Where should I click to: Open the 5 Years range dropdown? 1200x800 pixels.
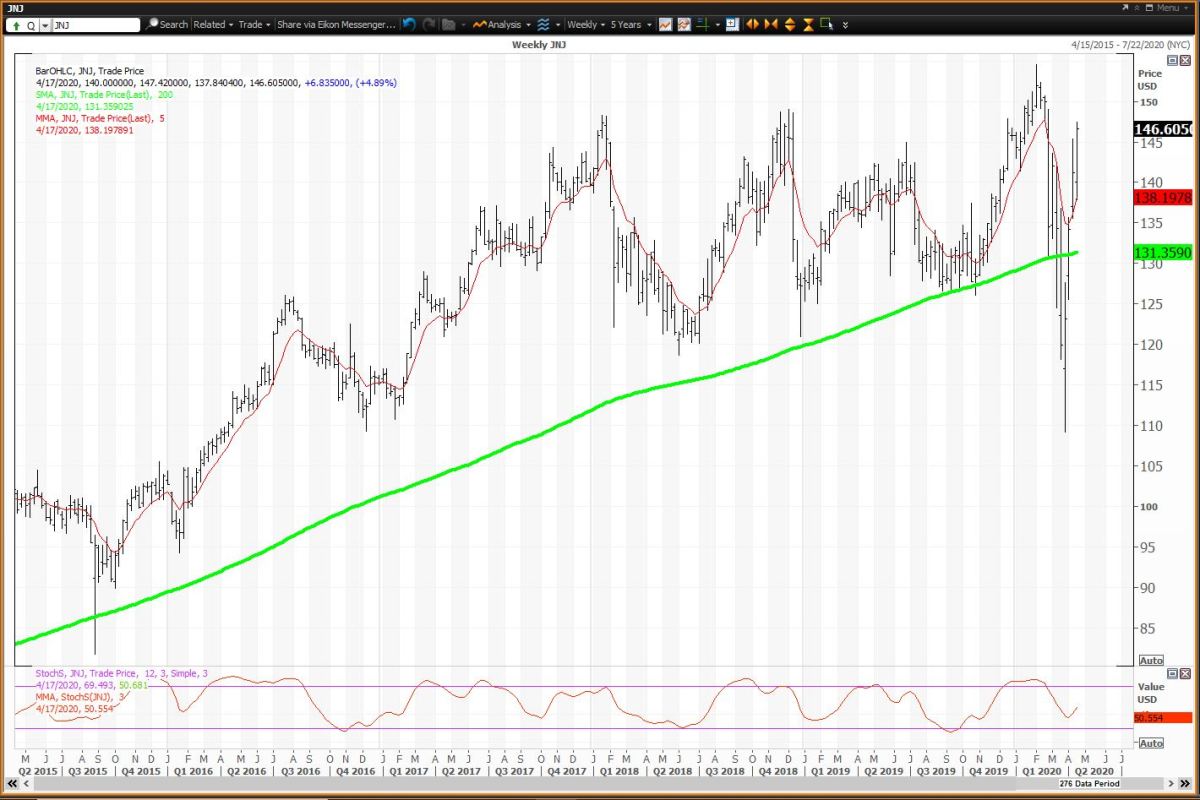point(630,24)
